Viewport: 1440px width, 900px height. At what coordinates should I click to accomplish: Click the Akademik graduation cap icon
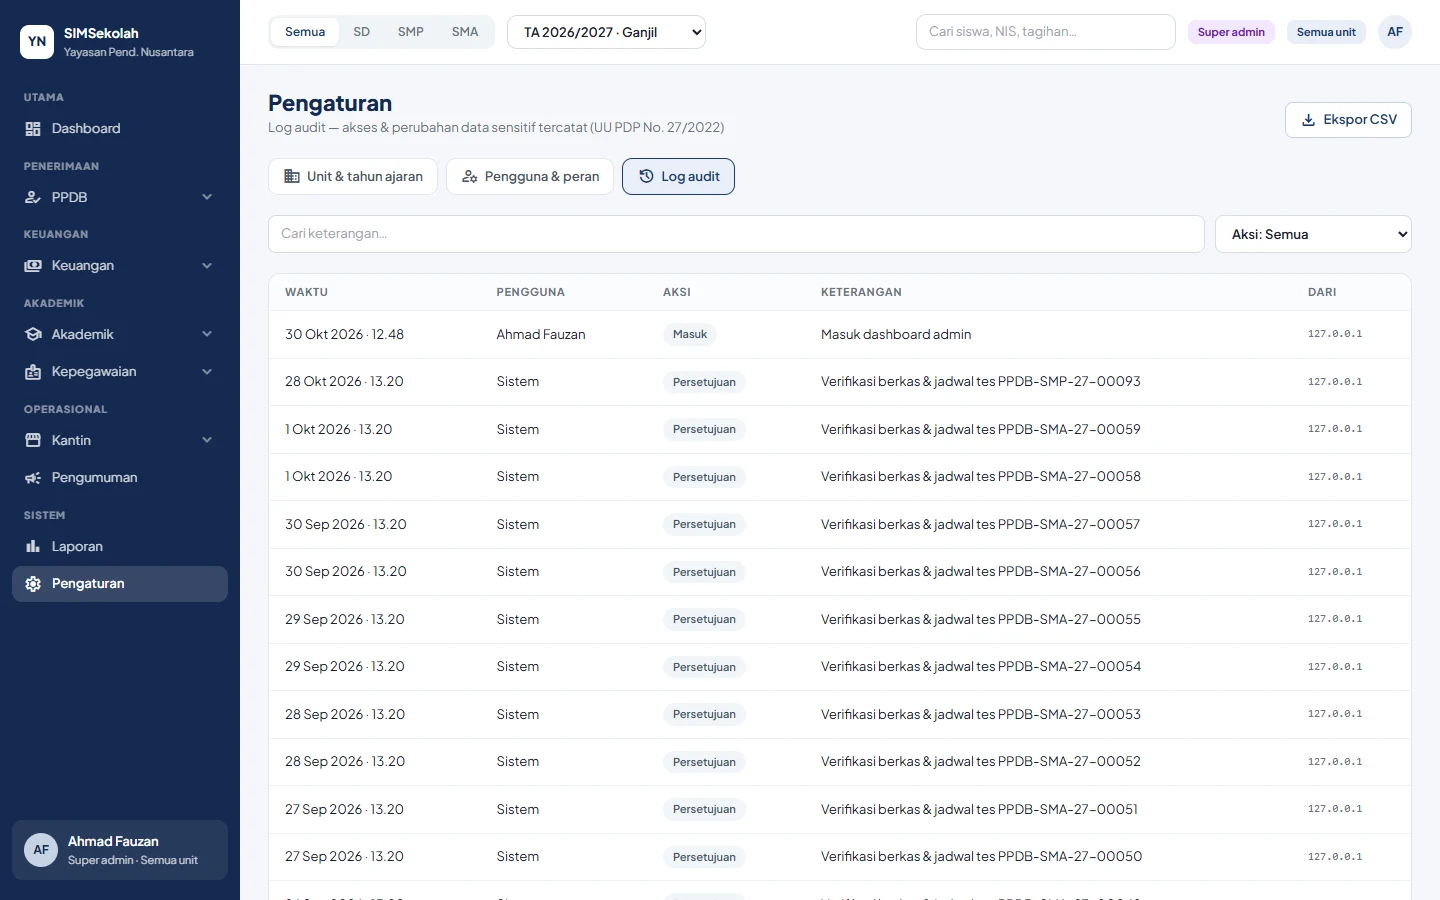pyautogui.click(x=33, y=335)
